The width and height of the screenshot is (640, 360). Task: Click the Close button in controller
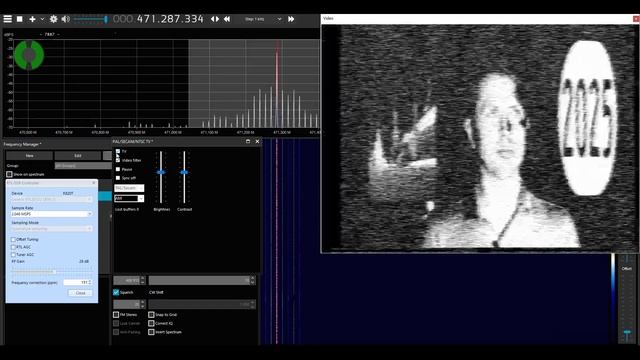(80, 293)
